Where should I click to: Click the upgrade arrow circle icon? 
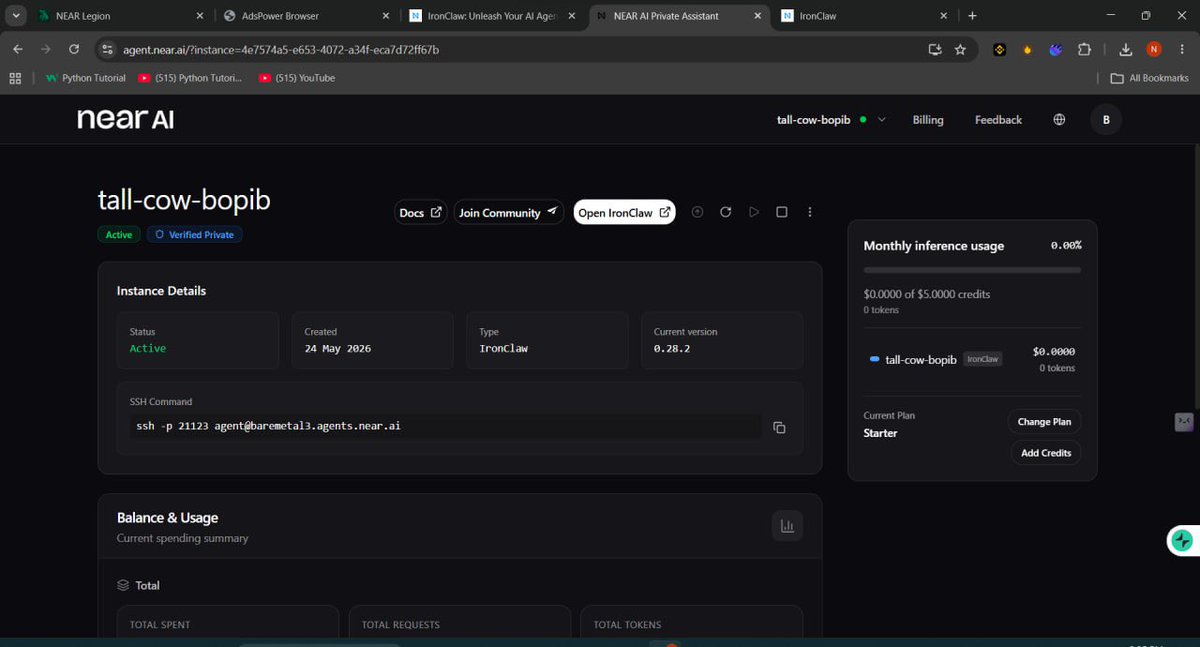pyautogui.click(x=698, y=212)
